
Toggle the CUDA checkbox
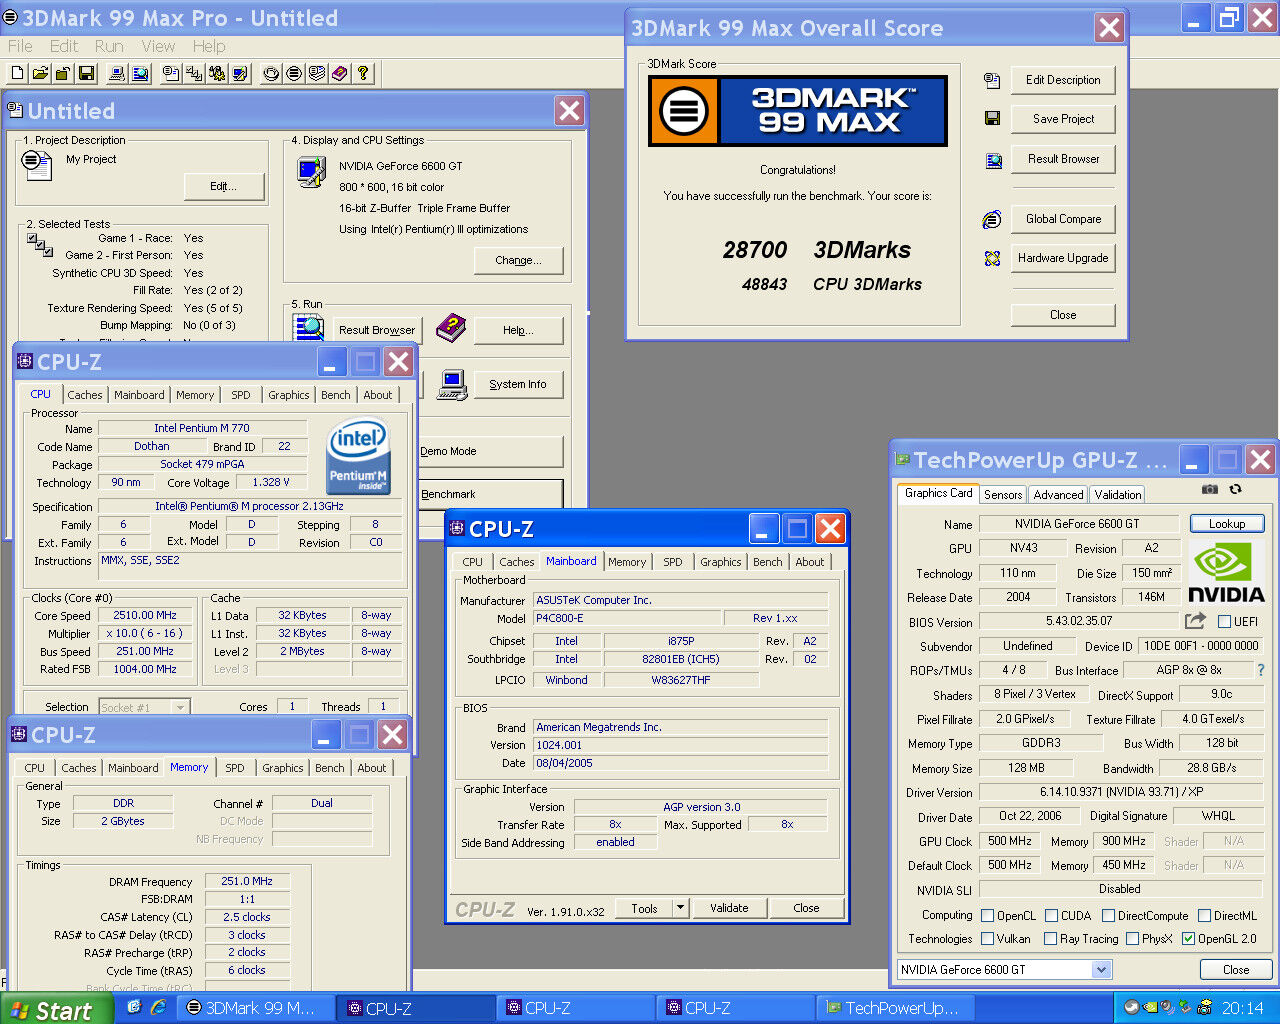click(1052, 915)
